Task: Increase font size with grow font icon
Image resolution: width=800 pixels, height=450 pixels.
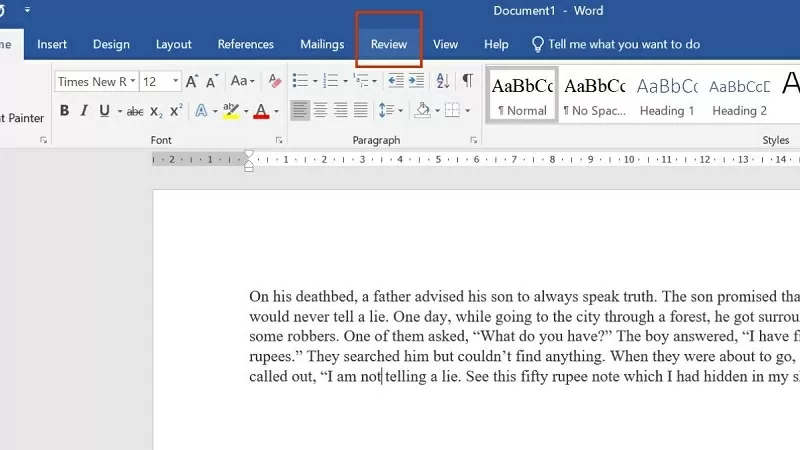Action: point(192,81)
